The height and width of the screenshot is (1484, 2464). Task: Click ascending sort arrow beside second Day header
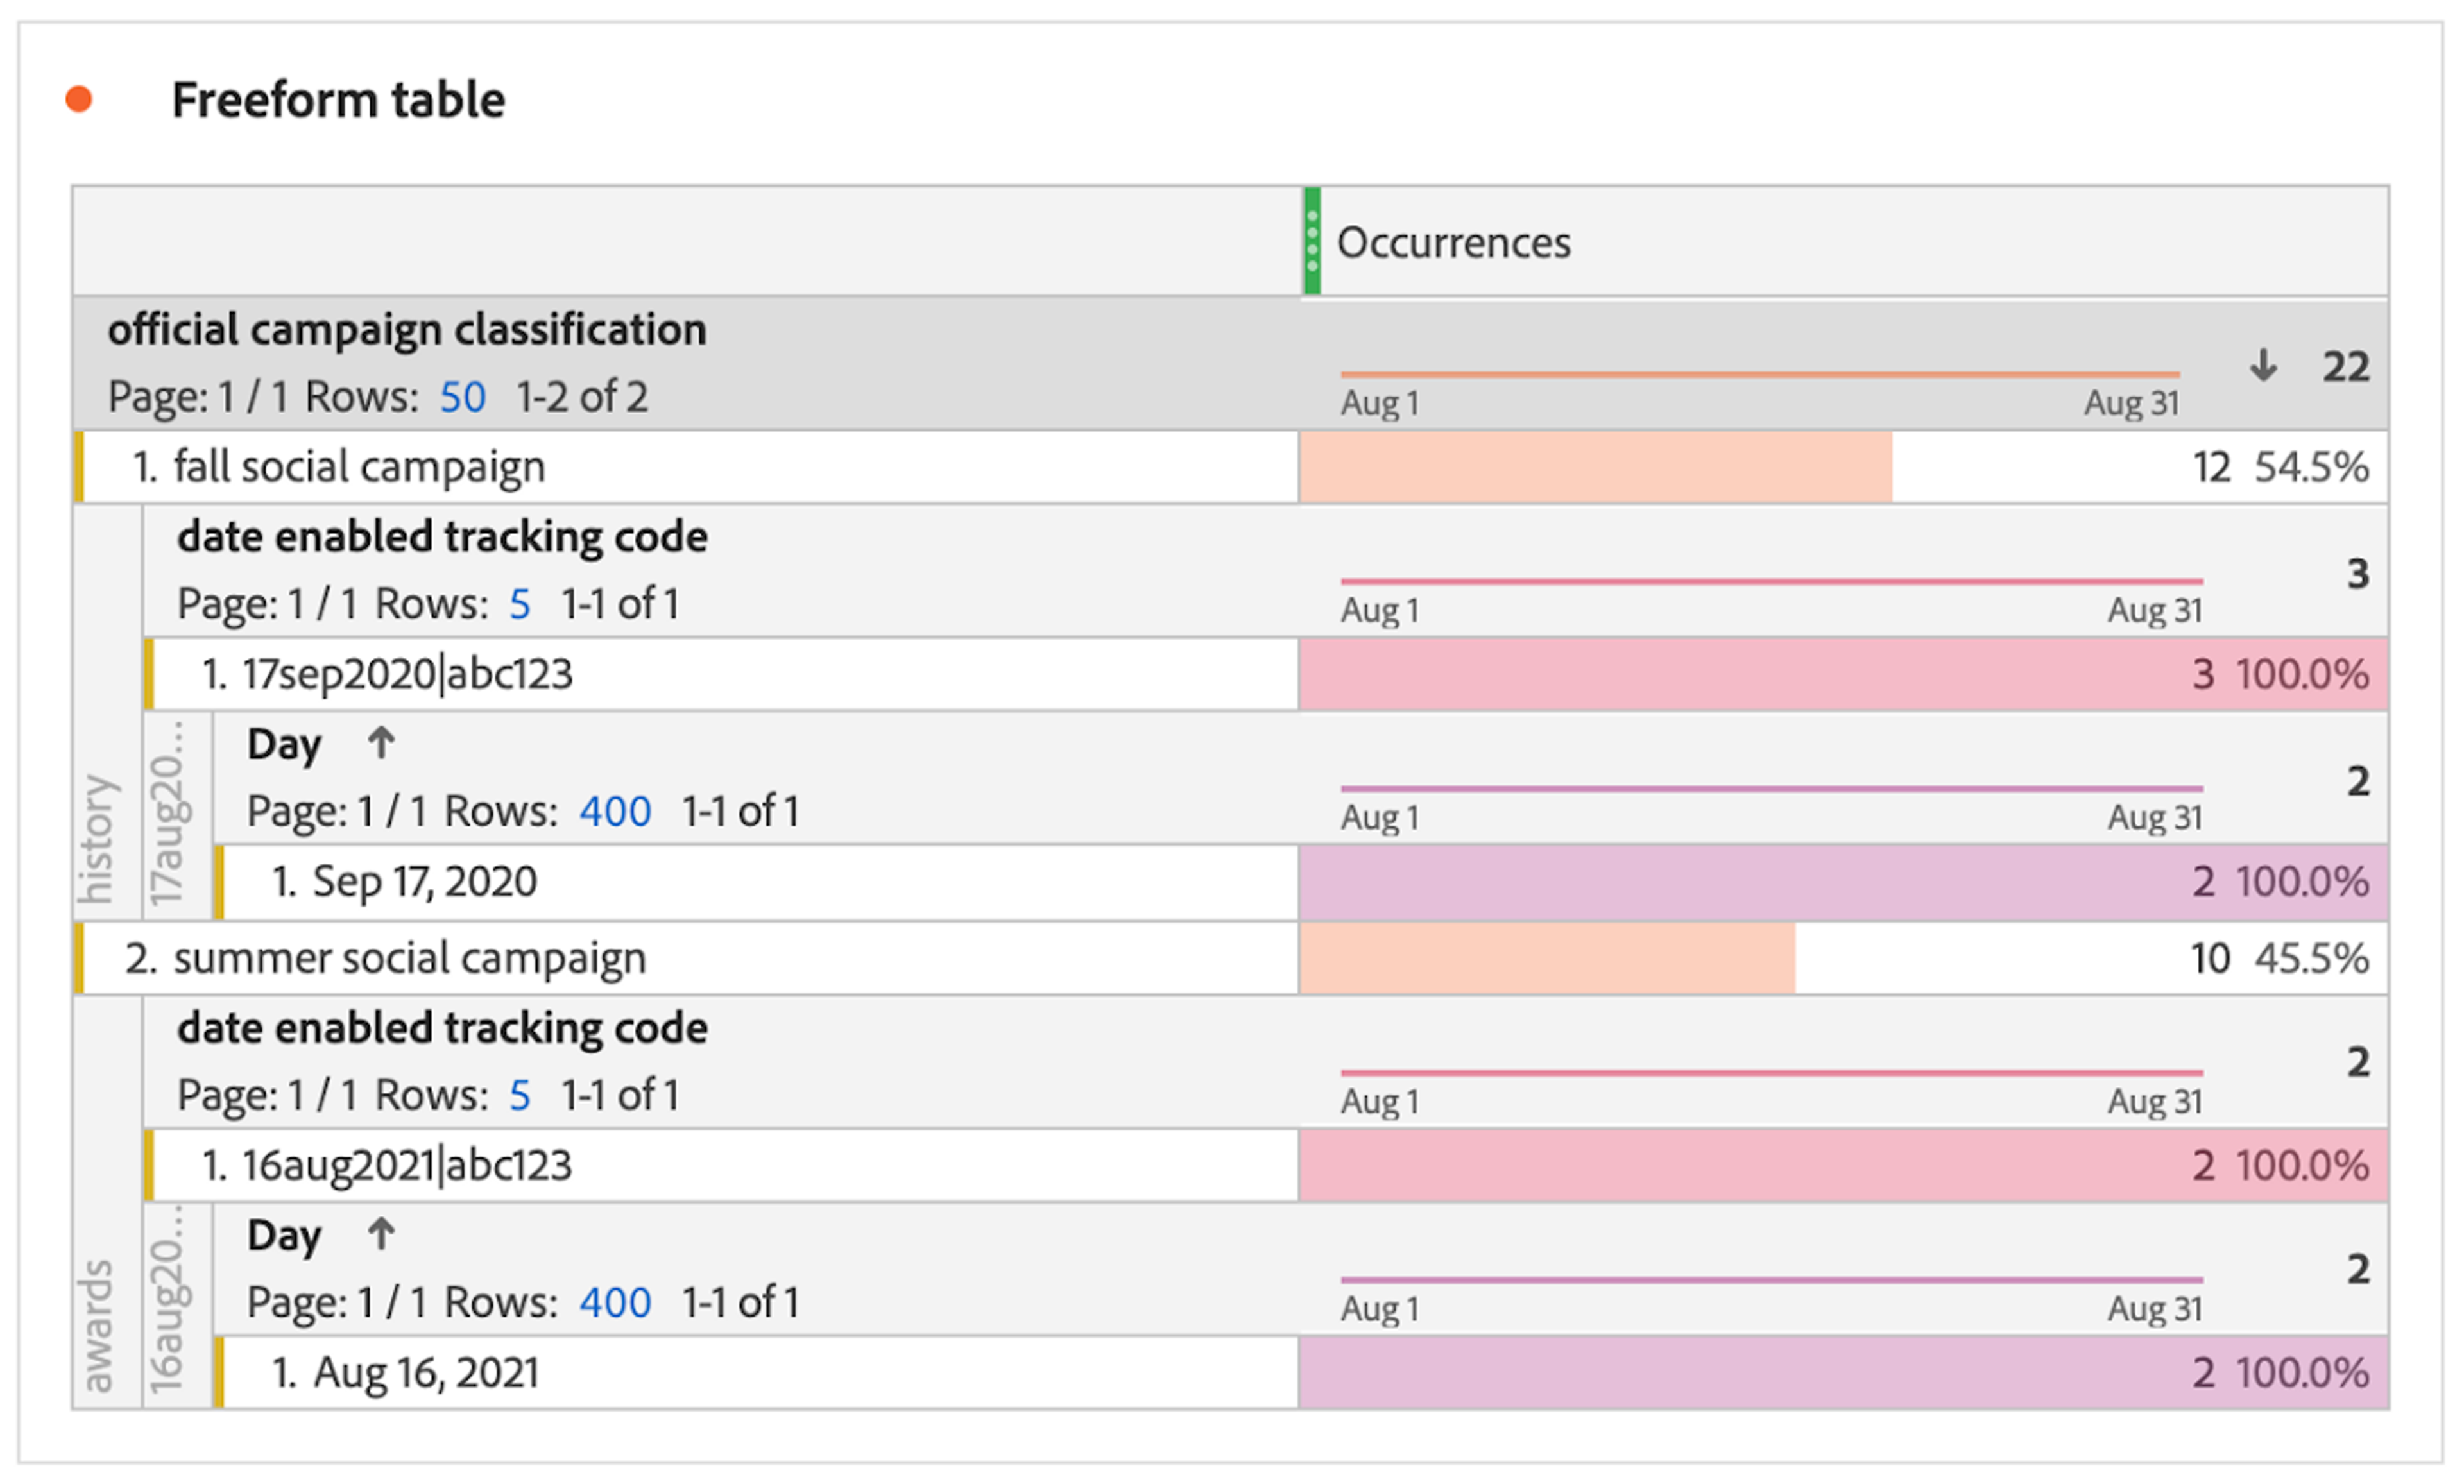tap(380, 1234)
